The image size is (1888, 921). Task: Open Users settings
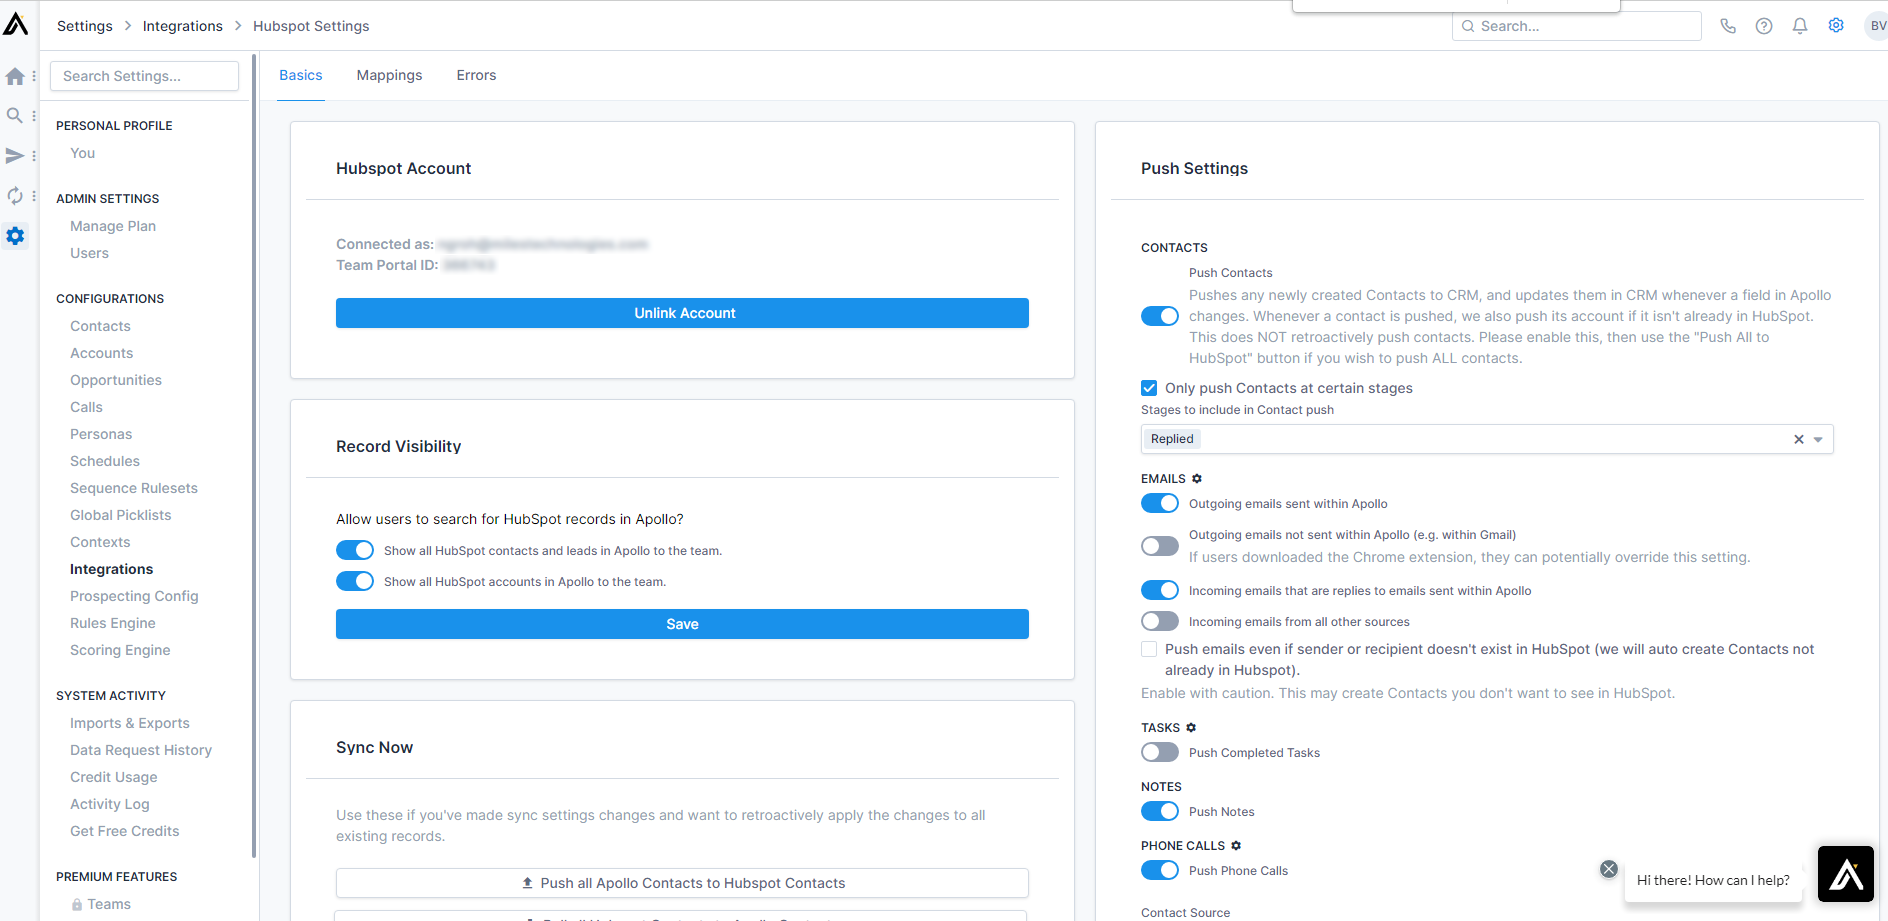(89, 253)
